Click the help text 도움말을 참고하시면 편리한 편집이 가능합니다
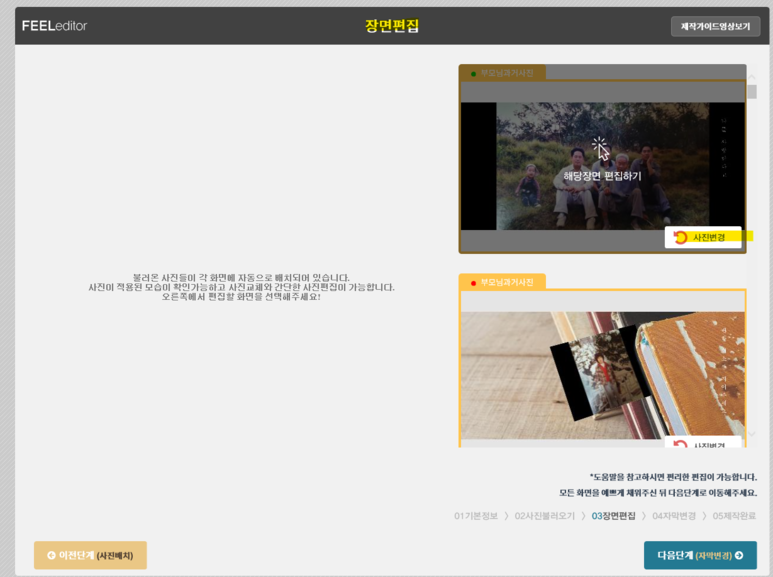Viewport: 773px width, 577px height. tap(673, 477)
